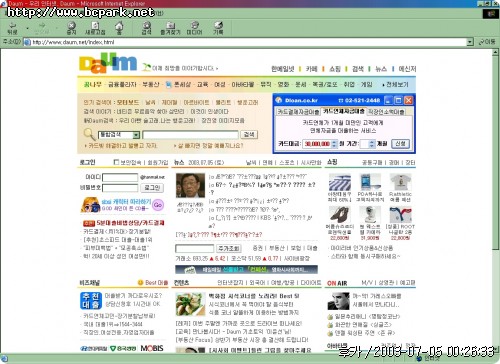Open the Best 대출 link in 비즈채널
Screen dimensions: 500x364
pos(153,283)
